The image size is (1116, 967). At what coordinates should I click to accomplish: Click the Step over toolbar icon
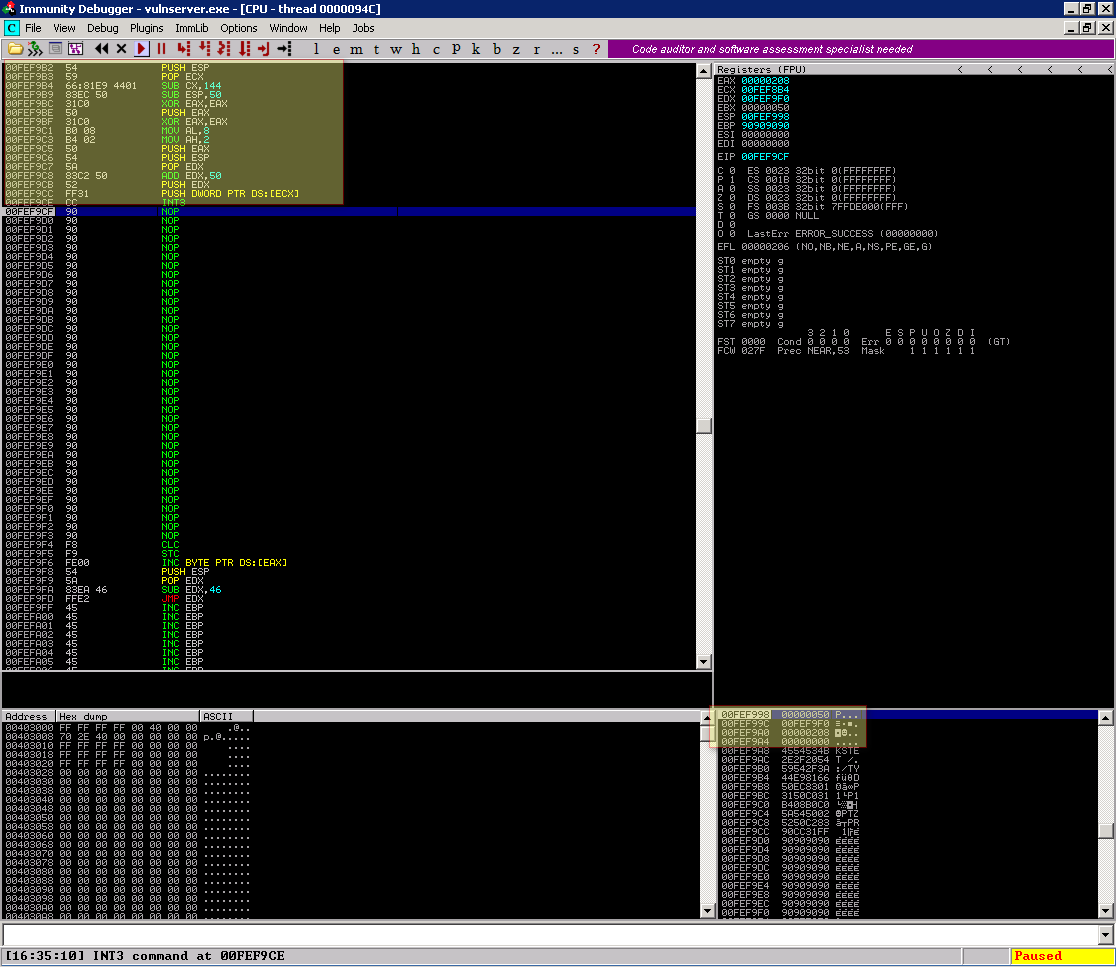pyautogui.click(x=204, y=49)
